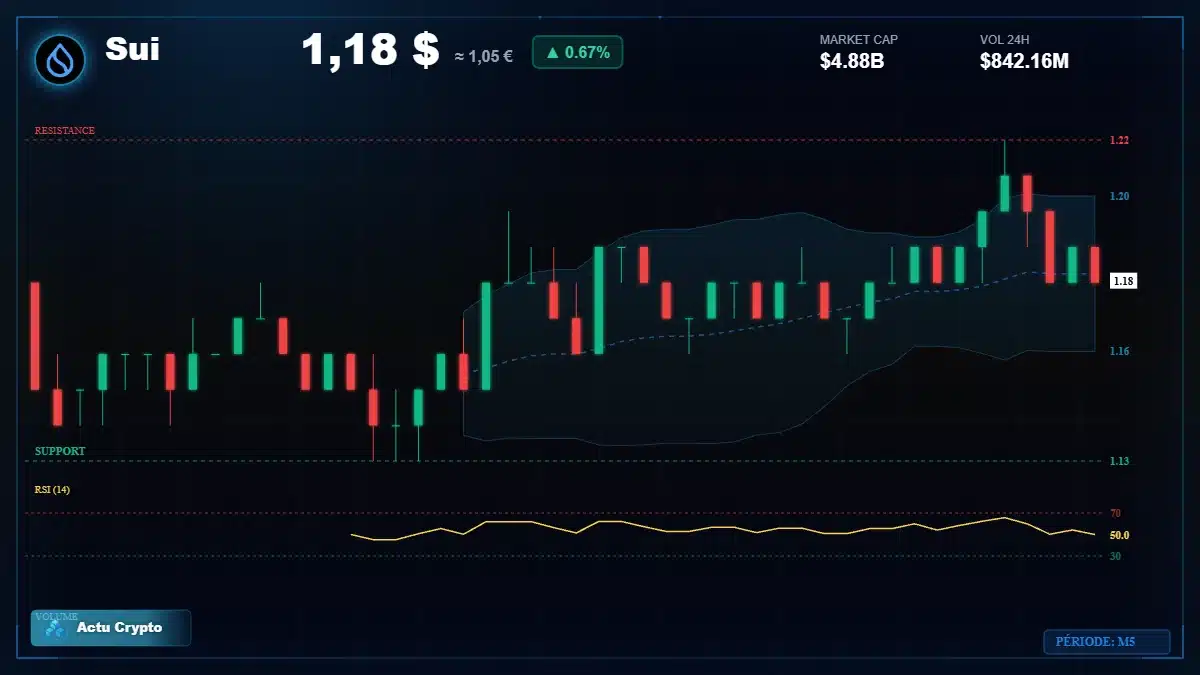
Task: Click the 1.16 price axis label
Action: pos(1119,351)
